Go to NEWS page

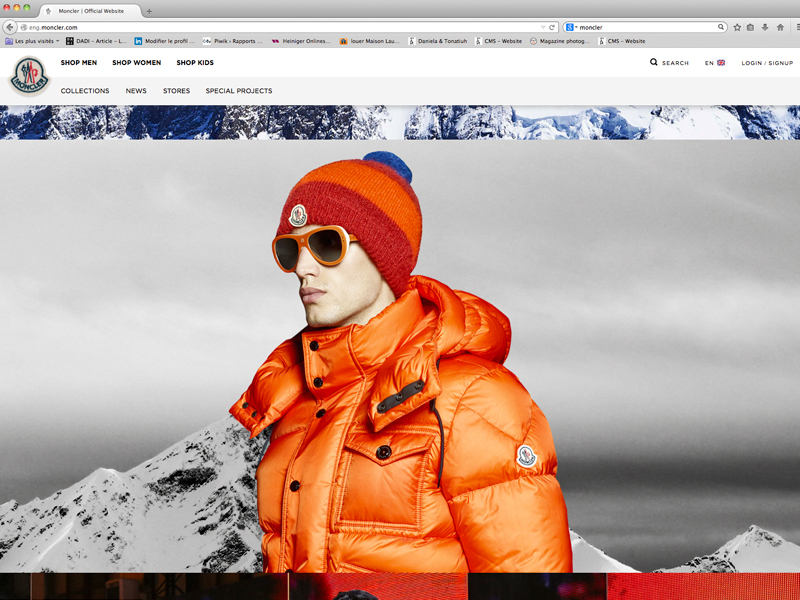pos(136,91)
